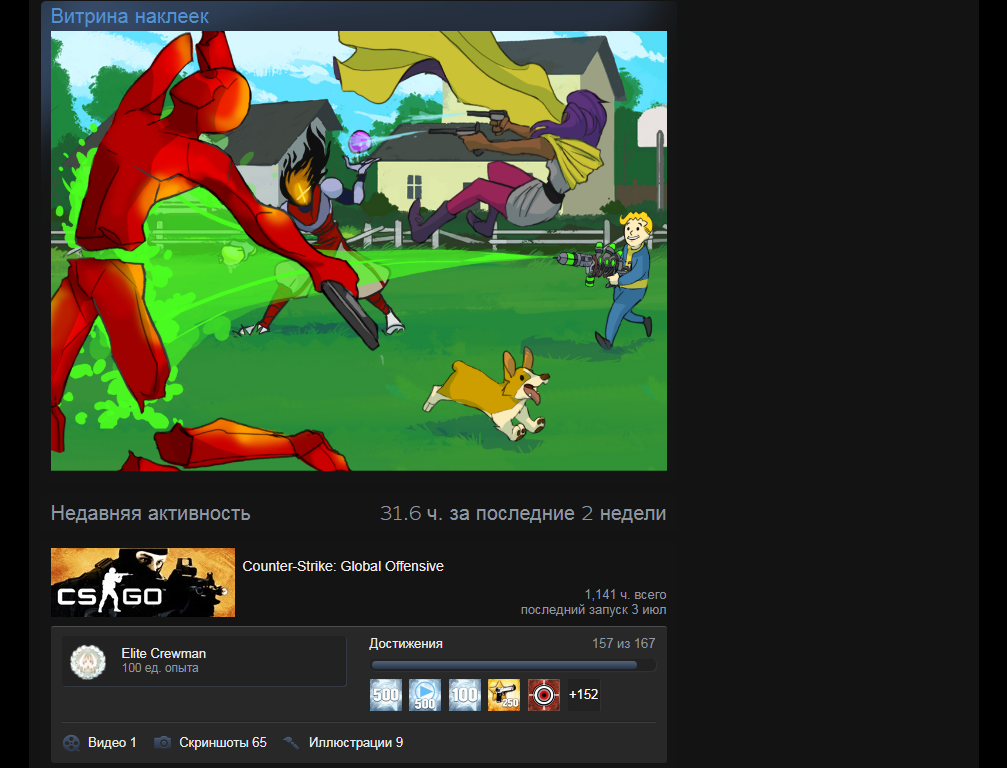Click the последний запуск 3 июл text
Image resolution: width=1007 pixels, height=768 pixels.
(593, 610)
